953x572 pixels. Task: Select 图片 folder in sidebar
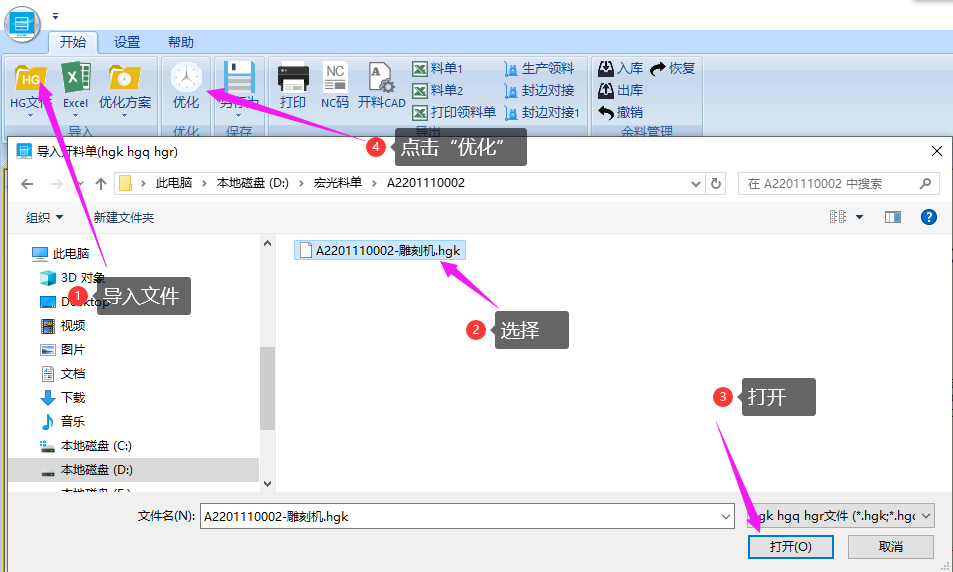(63, 350)
